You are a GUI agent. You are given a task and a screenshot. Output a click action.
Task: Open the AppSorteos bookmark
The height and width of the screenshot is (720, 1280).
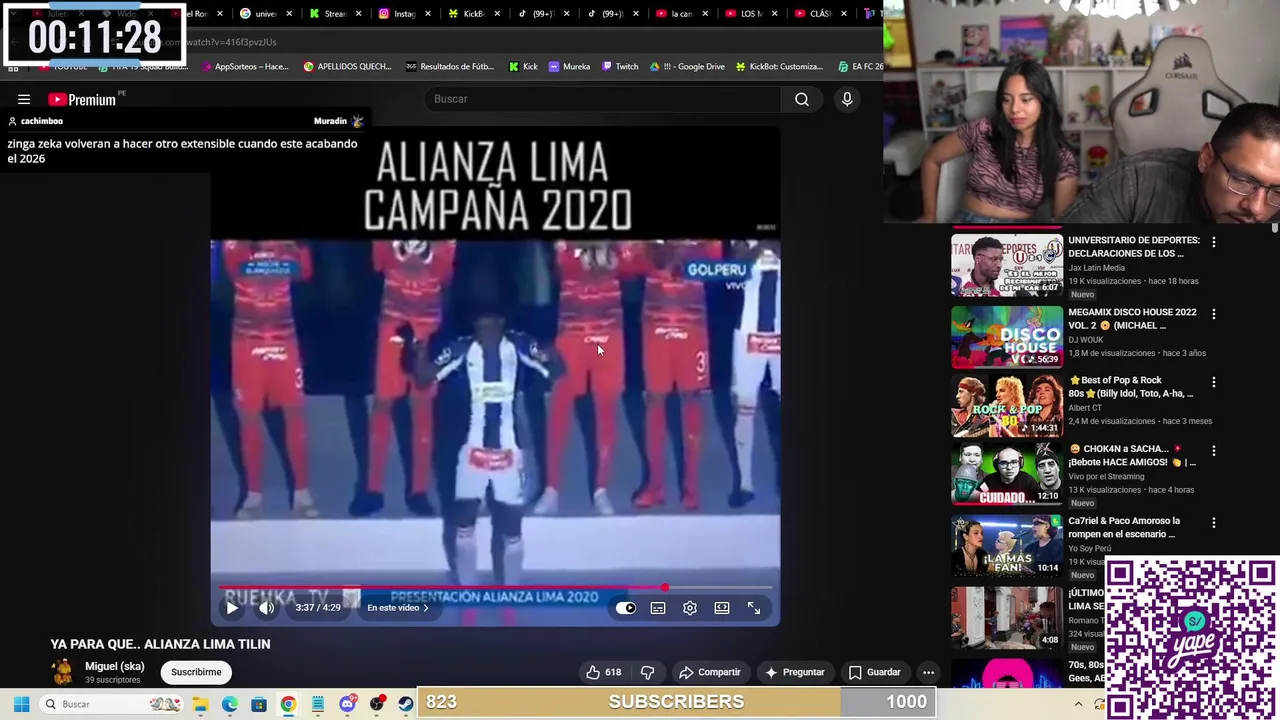pyautogui.click(x=243, y=67)
